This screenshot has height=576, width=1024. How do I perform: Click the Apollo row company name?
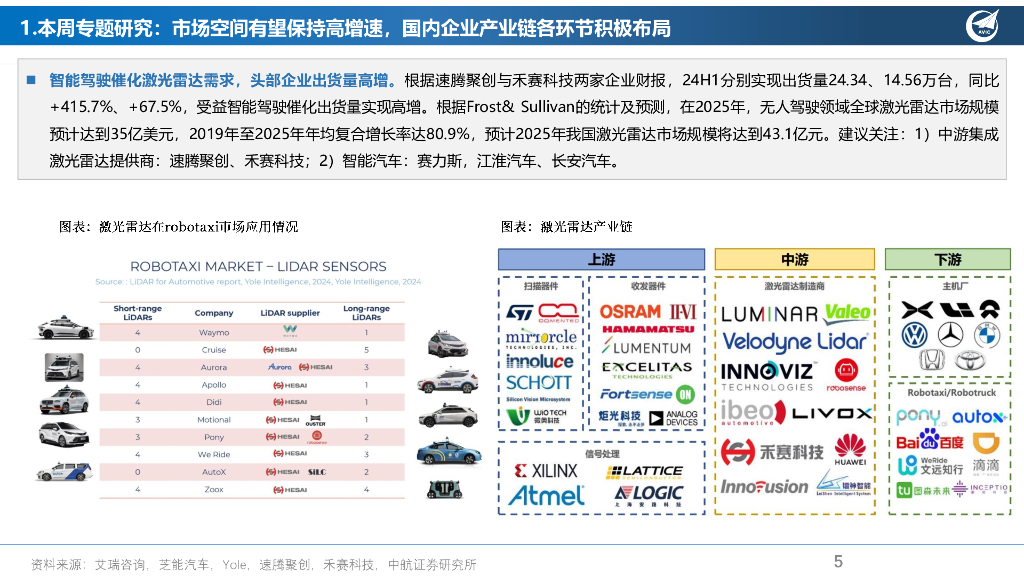[214, 385]
